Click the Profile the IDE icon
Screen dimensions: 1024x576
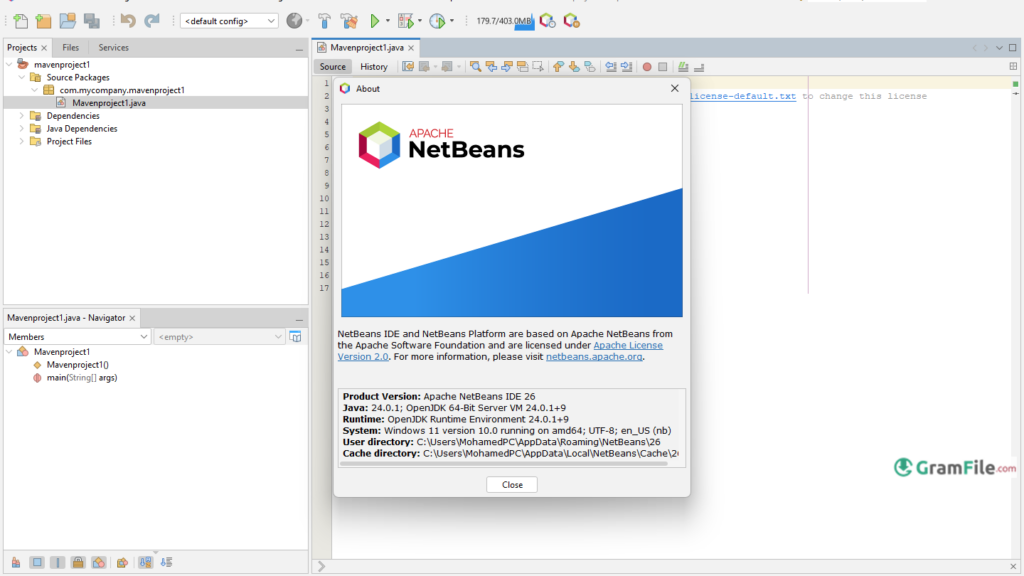pyautogui.click(x=547, y=21)
